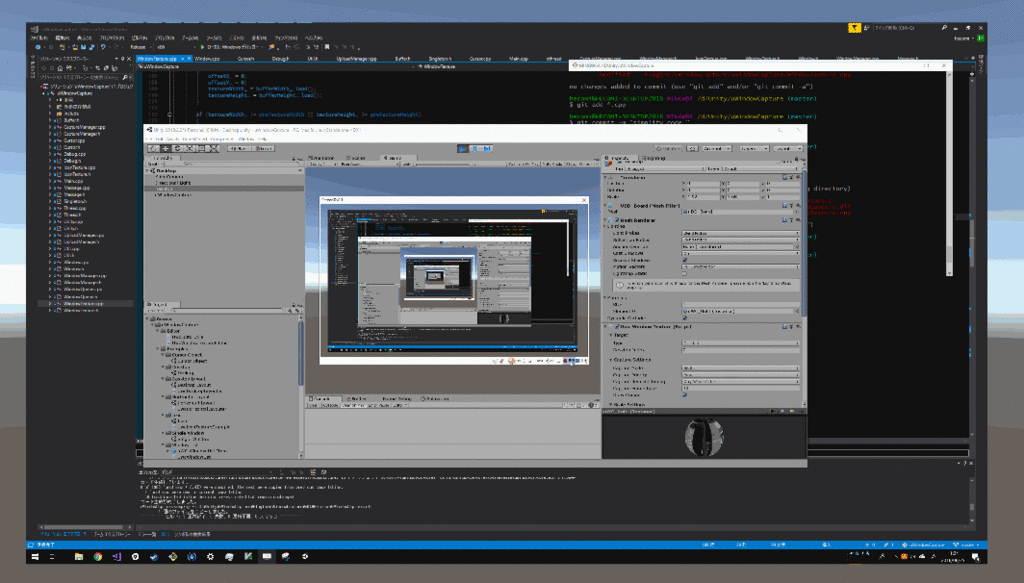Toggle Dynamic Occluded checkbox in Inspector
1024x583 pixels.
click(684, 318)
